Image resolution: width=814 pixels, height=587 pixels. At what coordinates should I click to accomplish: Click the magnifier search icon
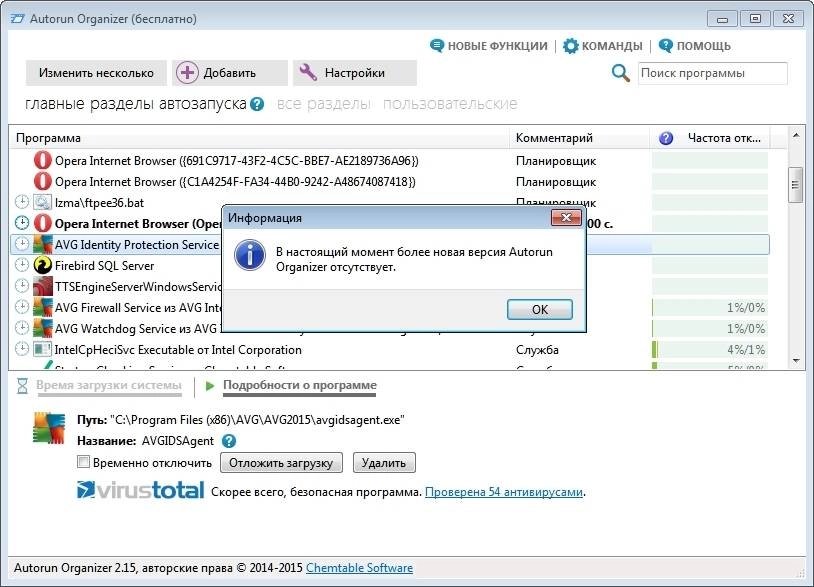click(620, 73)
